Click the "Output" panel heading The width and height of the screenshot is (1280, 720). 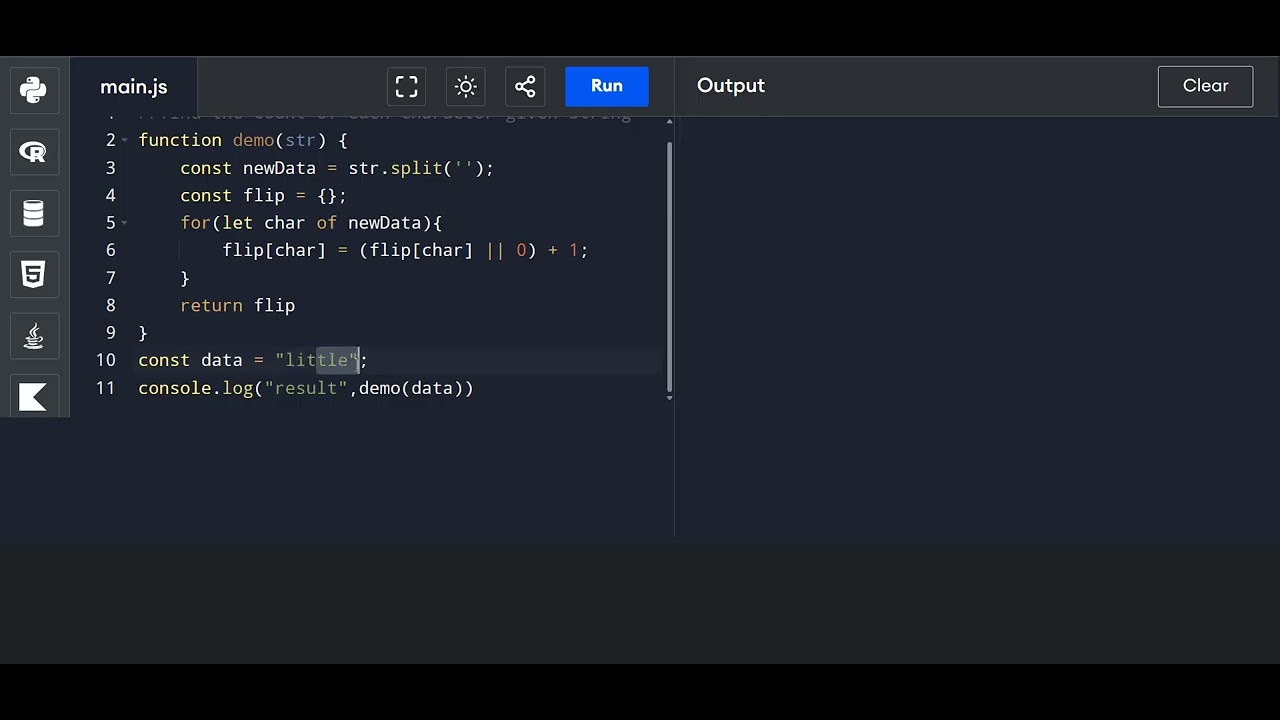[731, 86]
